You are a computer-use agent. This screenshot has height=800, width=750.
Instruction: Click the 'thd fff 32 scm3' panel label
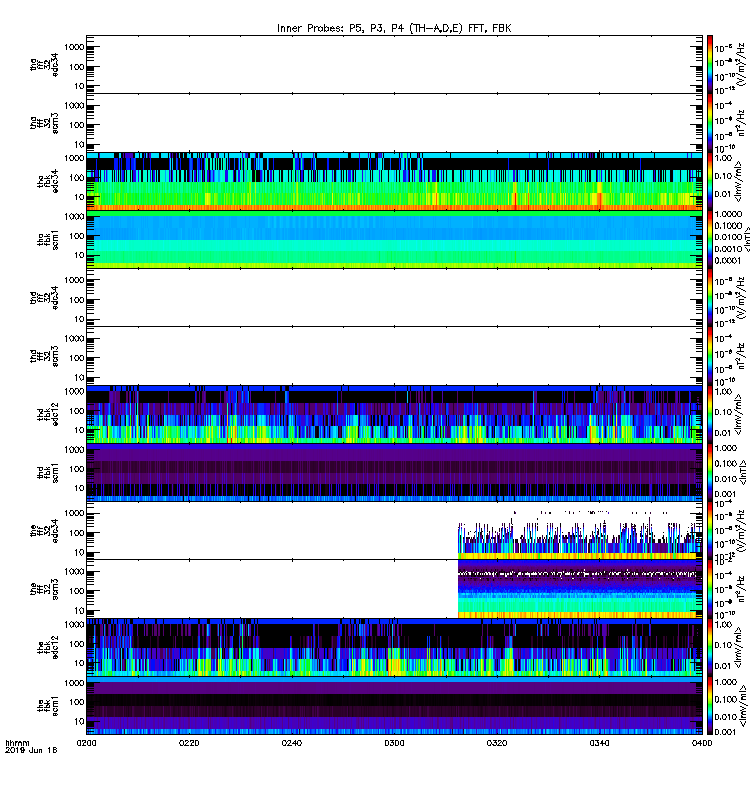click(44, 356)
